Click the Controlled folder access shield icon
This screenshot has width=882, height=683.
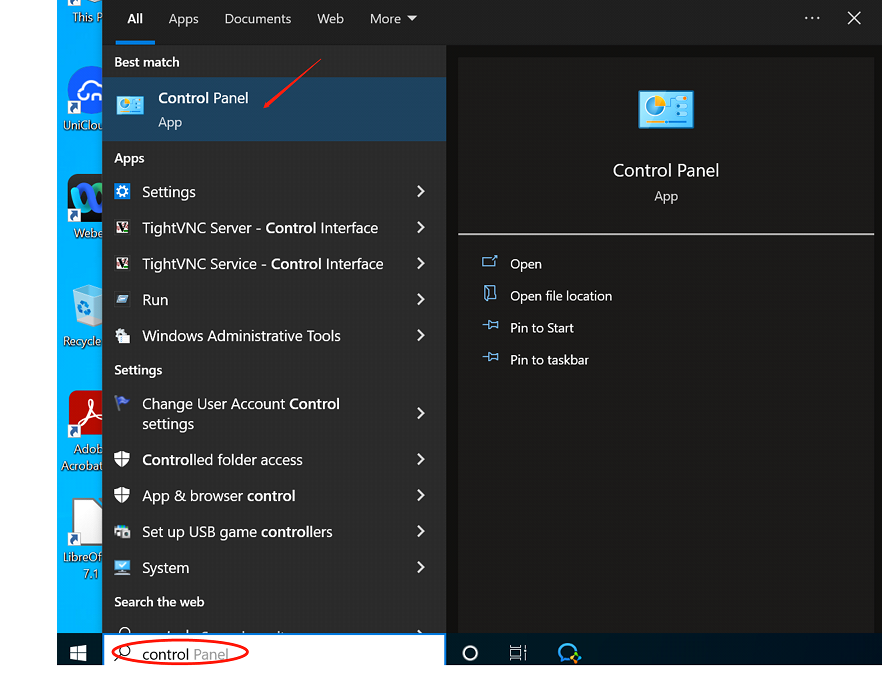point(122,459)
